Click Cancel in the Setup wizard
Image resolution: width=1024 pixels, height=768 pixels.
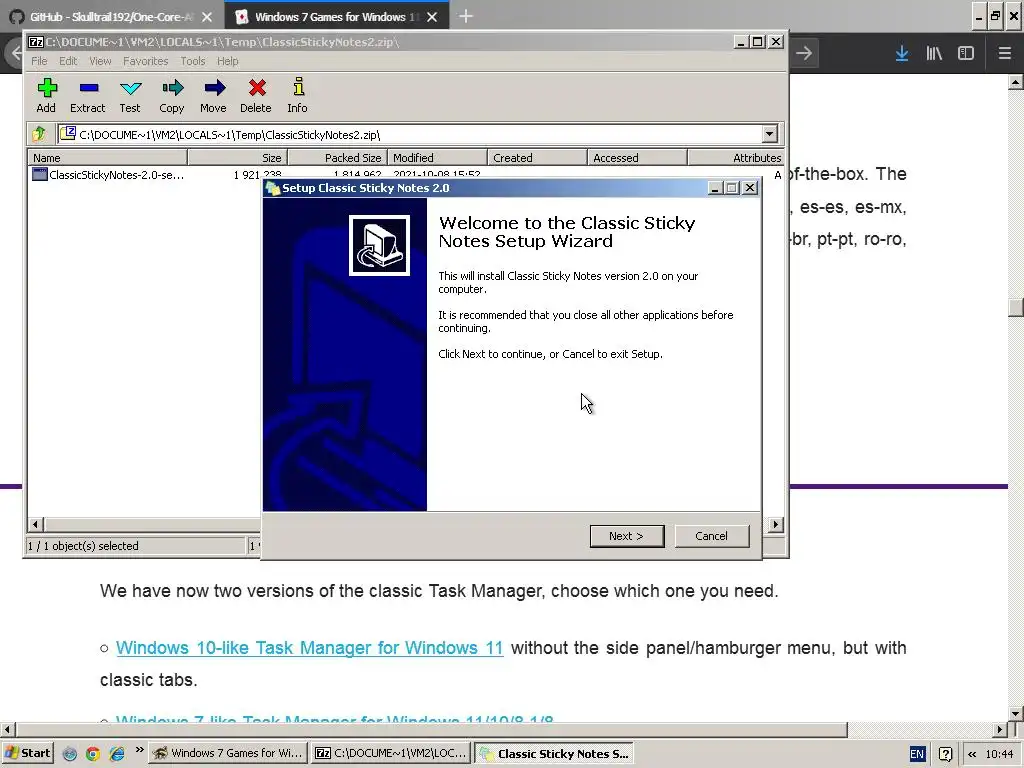711,536
